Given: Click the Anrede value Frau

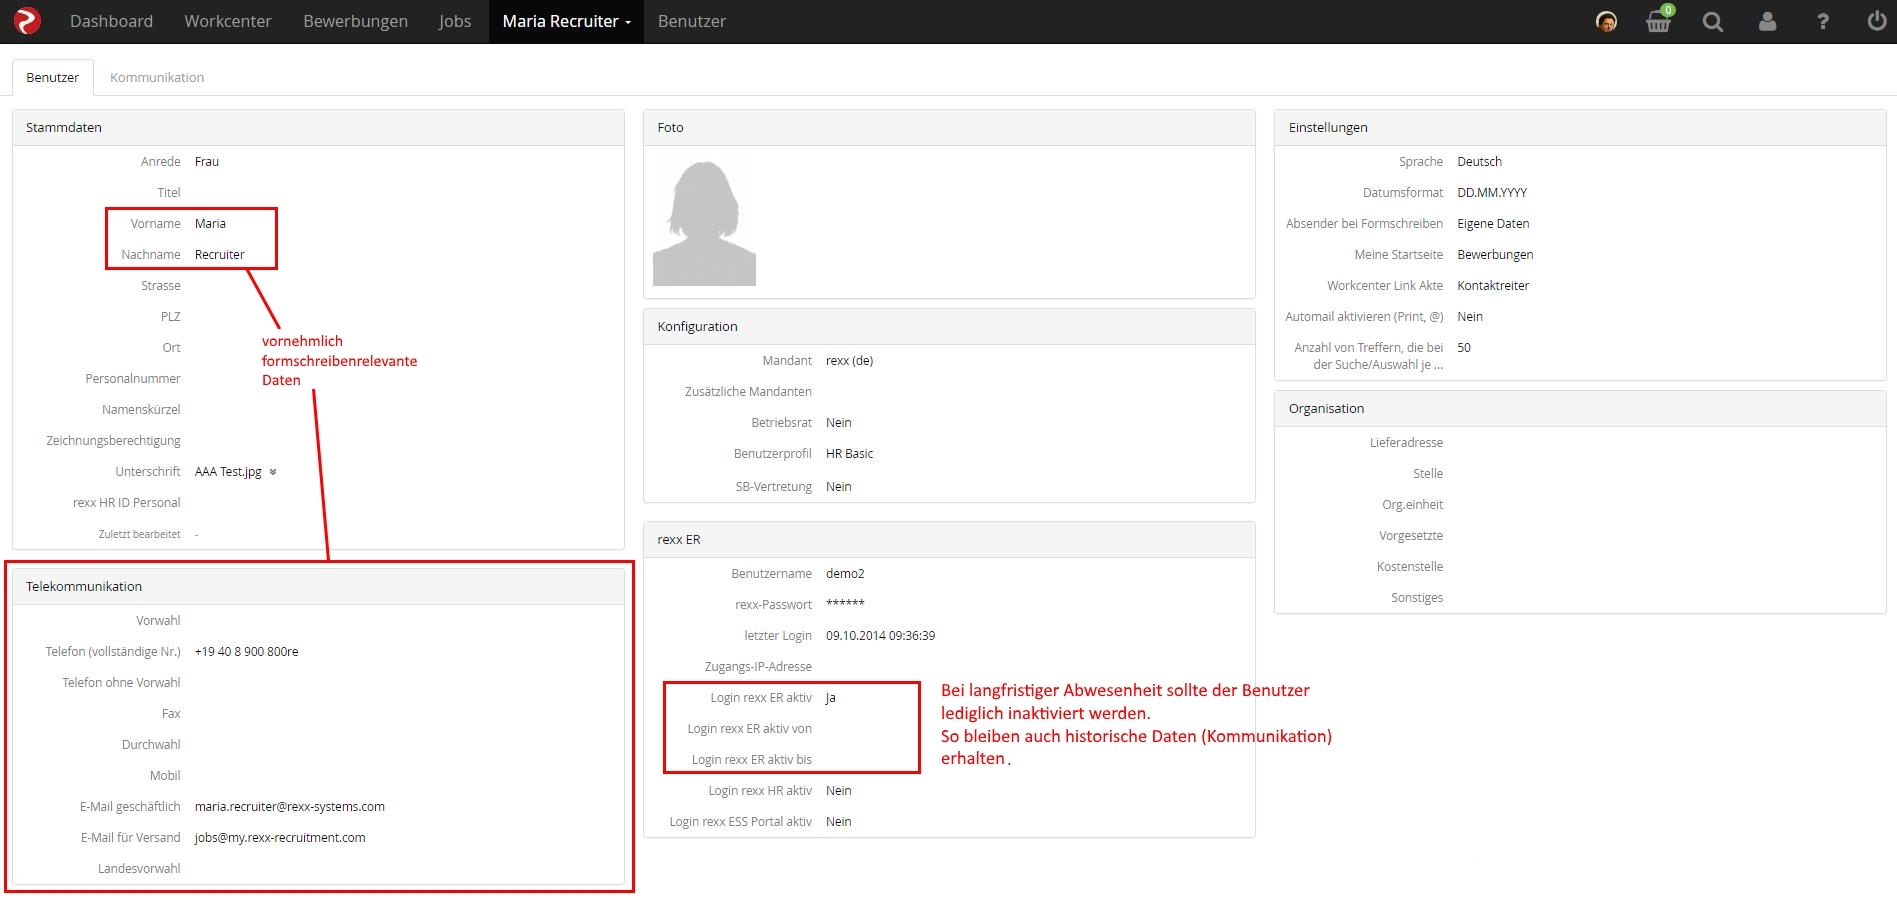Looking at the screenshot, I should point(206,161).
